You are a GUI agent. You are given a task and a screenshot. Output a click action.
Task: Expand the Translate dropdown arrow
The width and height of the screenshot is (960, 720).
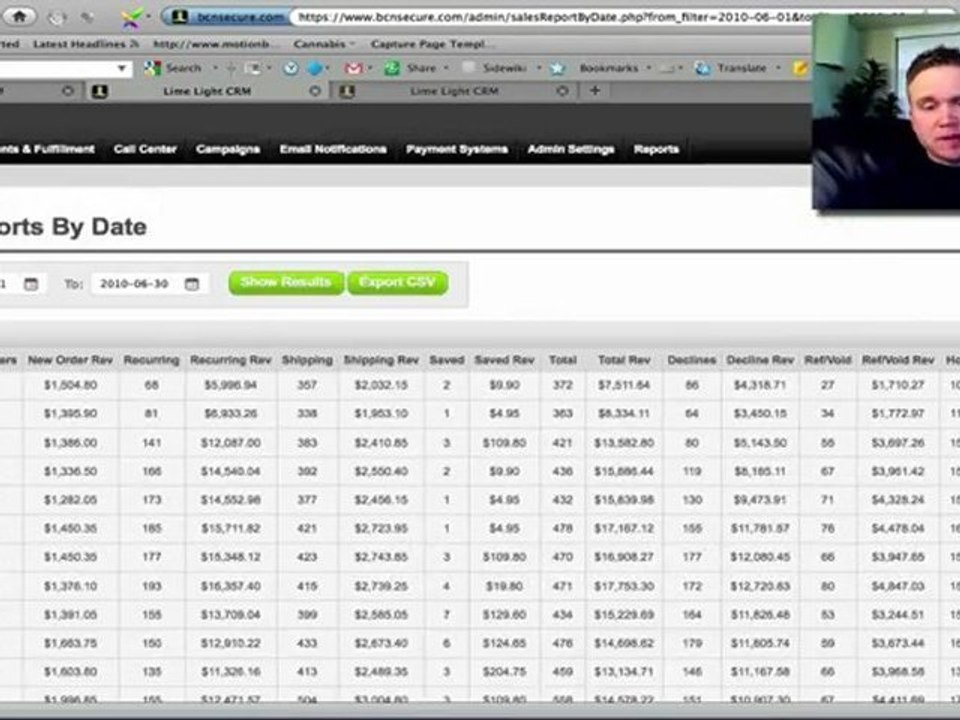coord(778,68)
